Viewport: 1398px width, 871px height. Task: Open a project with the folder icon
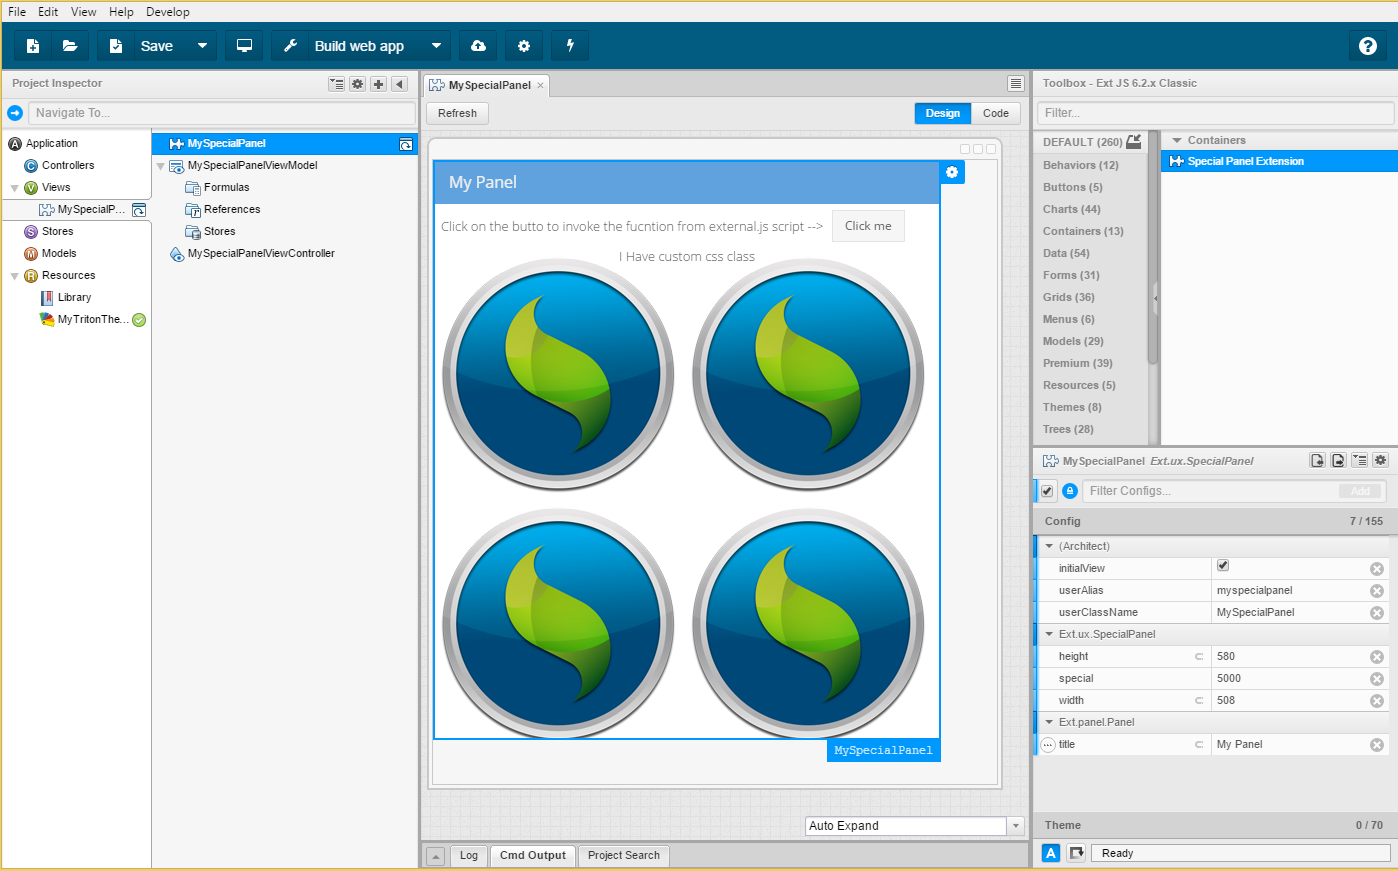pyautogui.click(x=70, y=46)
